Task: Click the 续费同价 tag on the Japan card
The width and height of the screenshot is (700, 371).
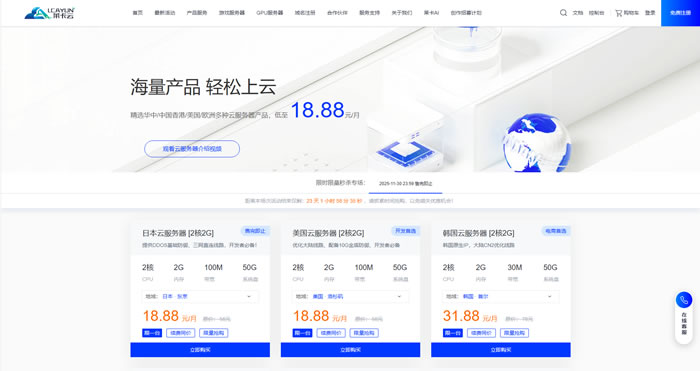Action: 181,333
